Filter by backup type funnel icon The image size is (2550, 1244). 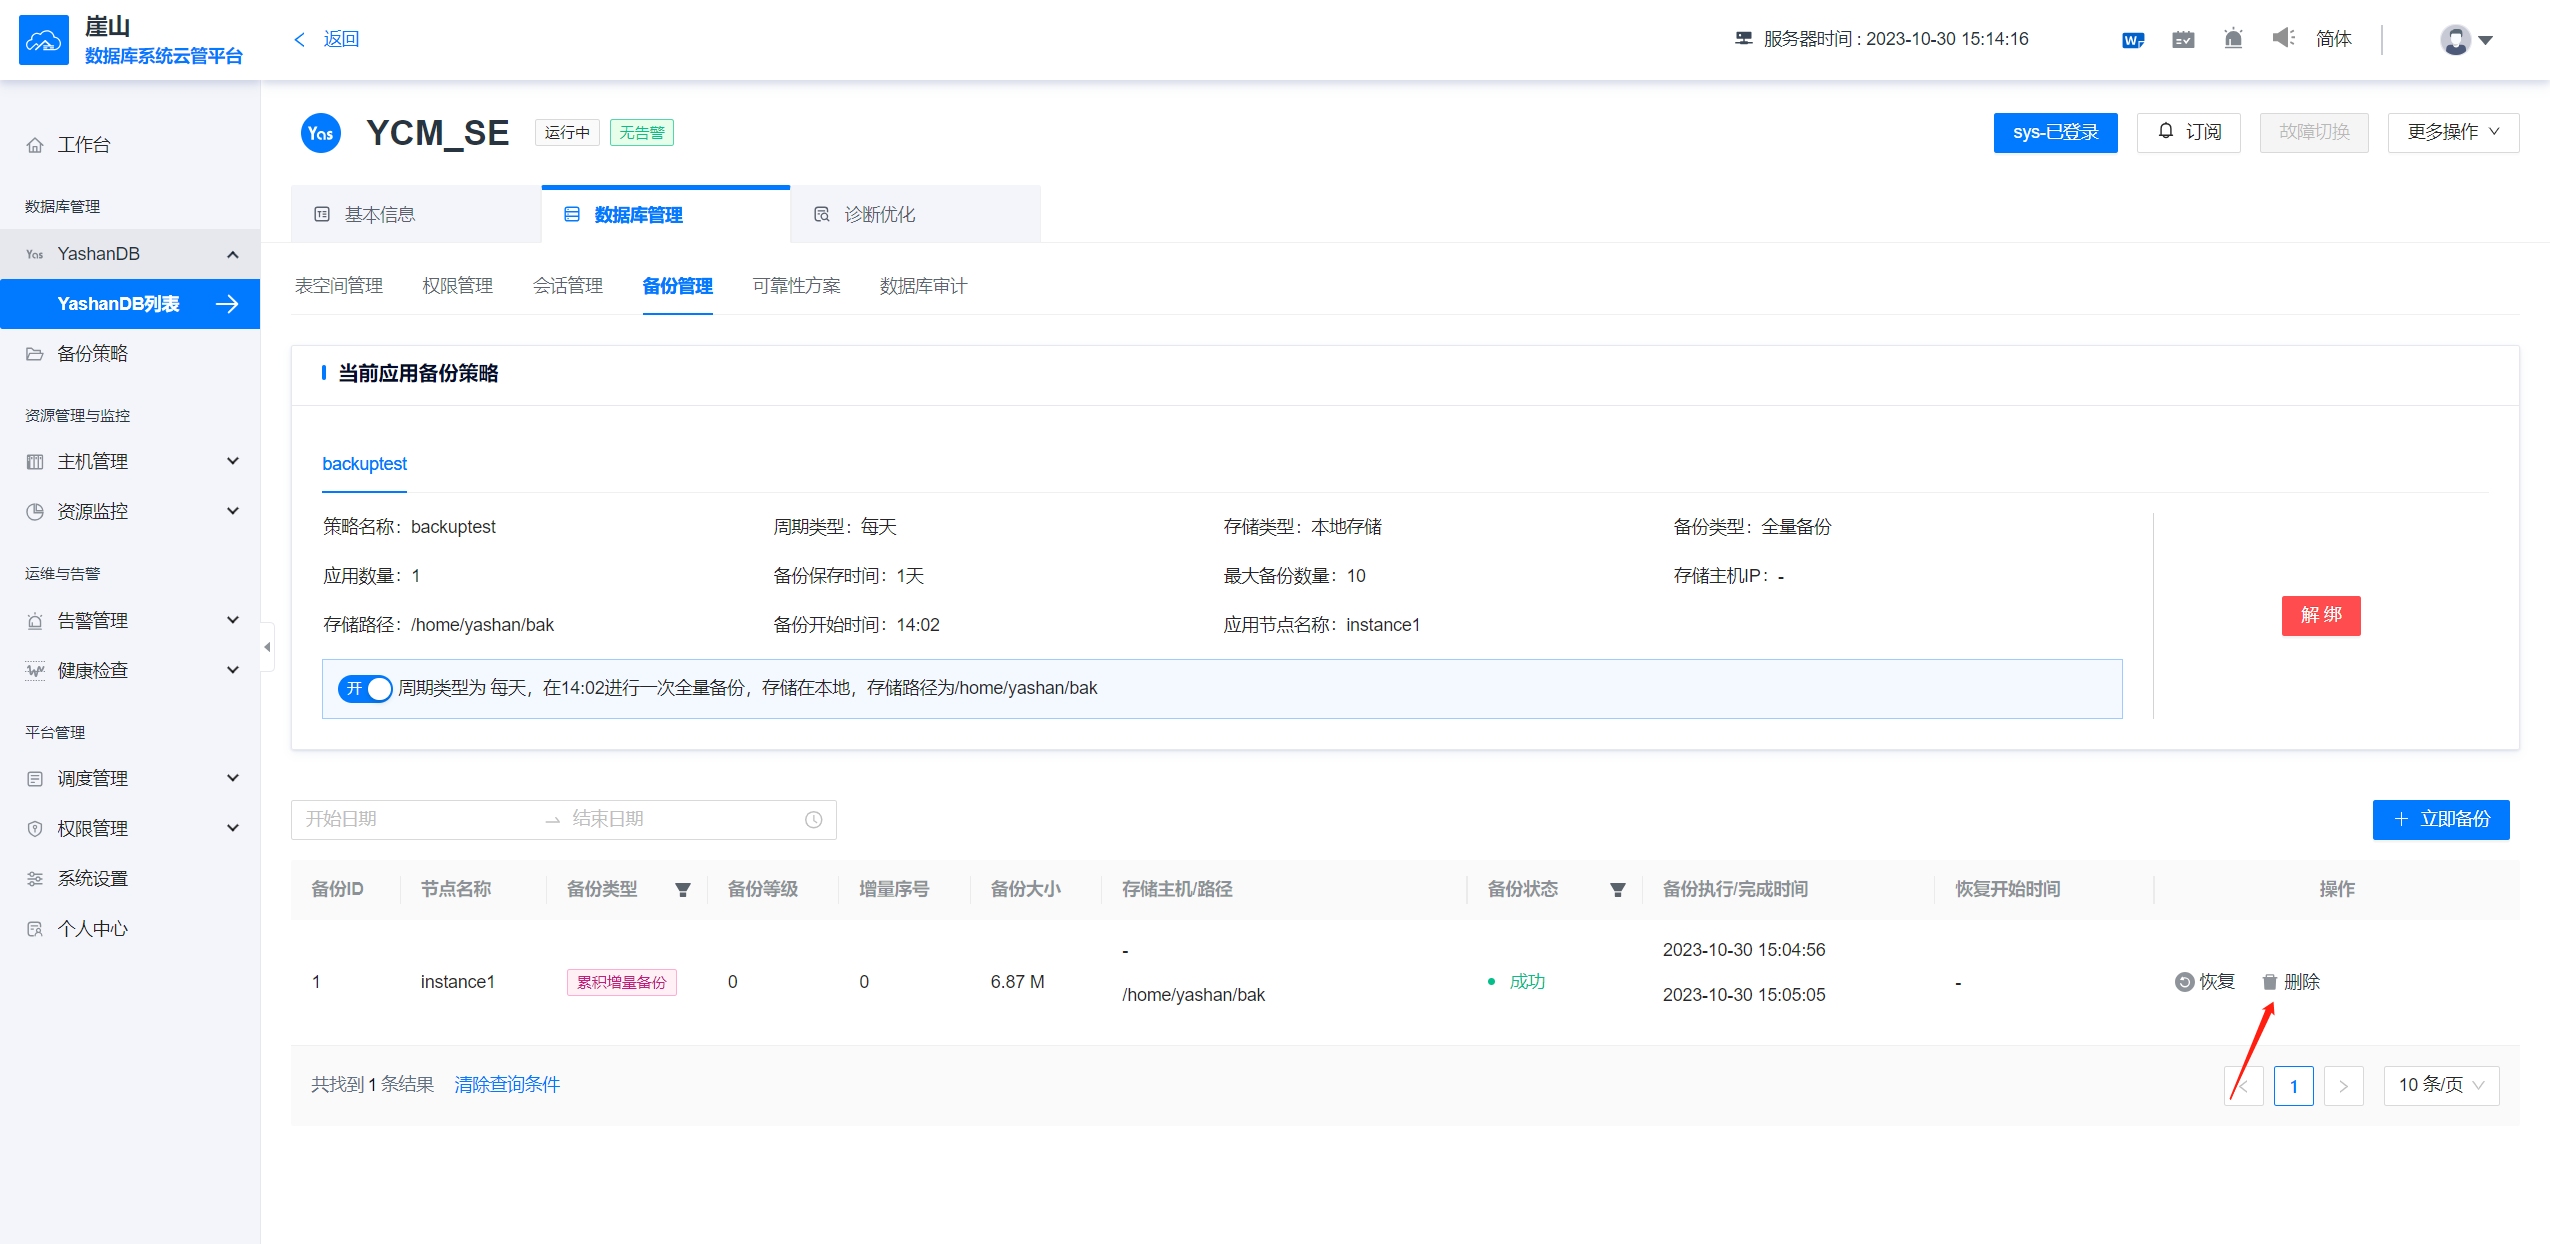click(683, 890)
